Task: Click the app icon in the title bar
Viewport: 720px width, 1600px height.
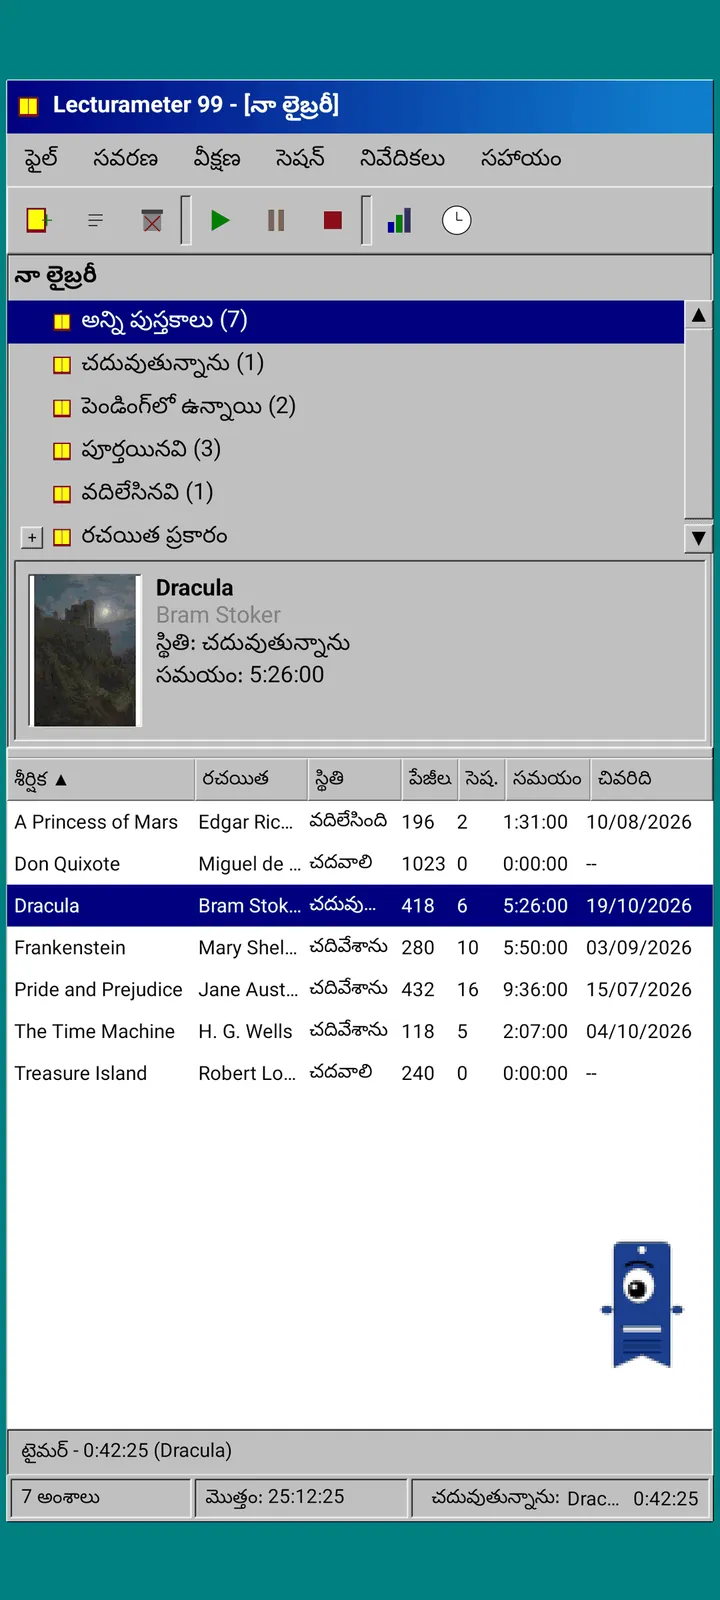Action: click(29, 106)
